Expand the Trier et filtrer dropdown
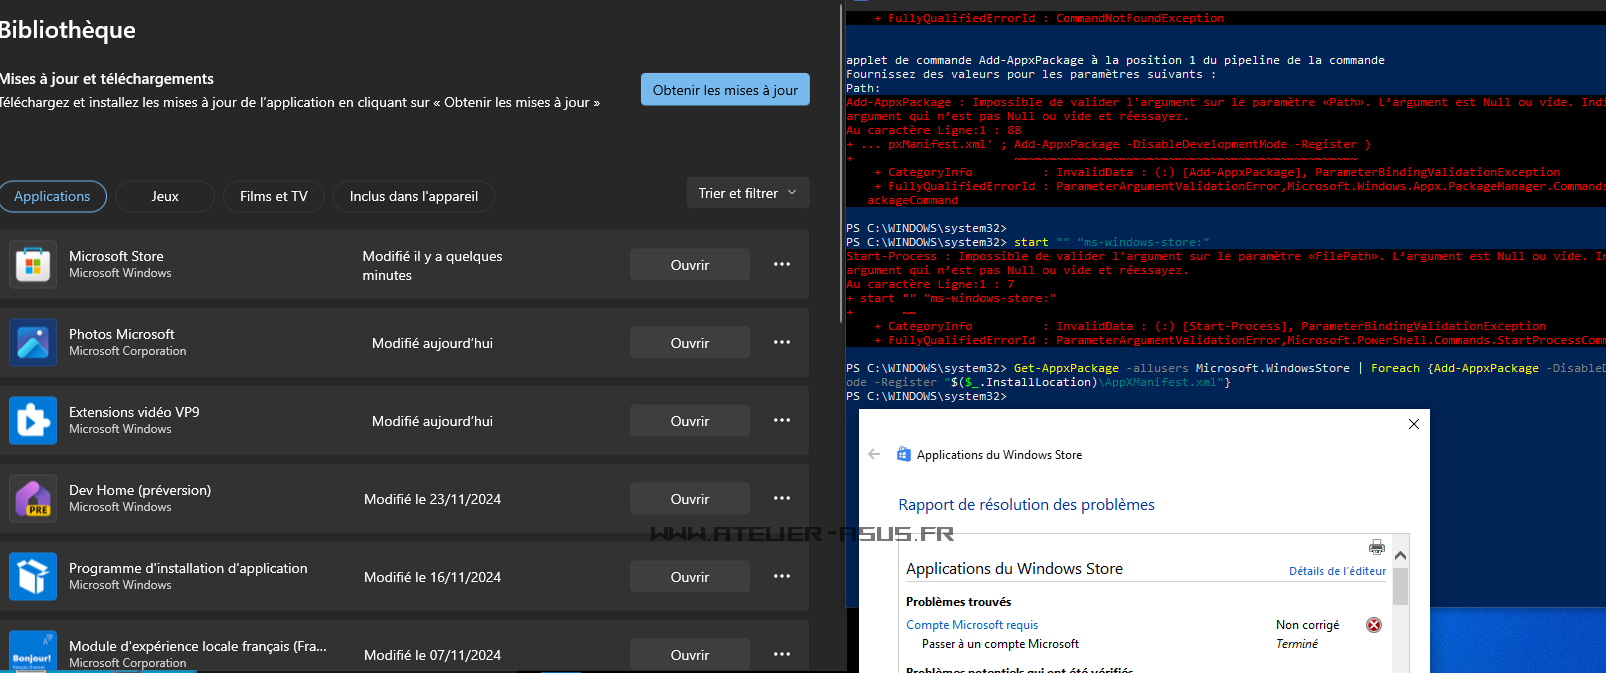Viewport: 1606px width, 673px height. pyautogui.click(x=748, y=193)
